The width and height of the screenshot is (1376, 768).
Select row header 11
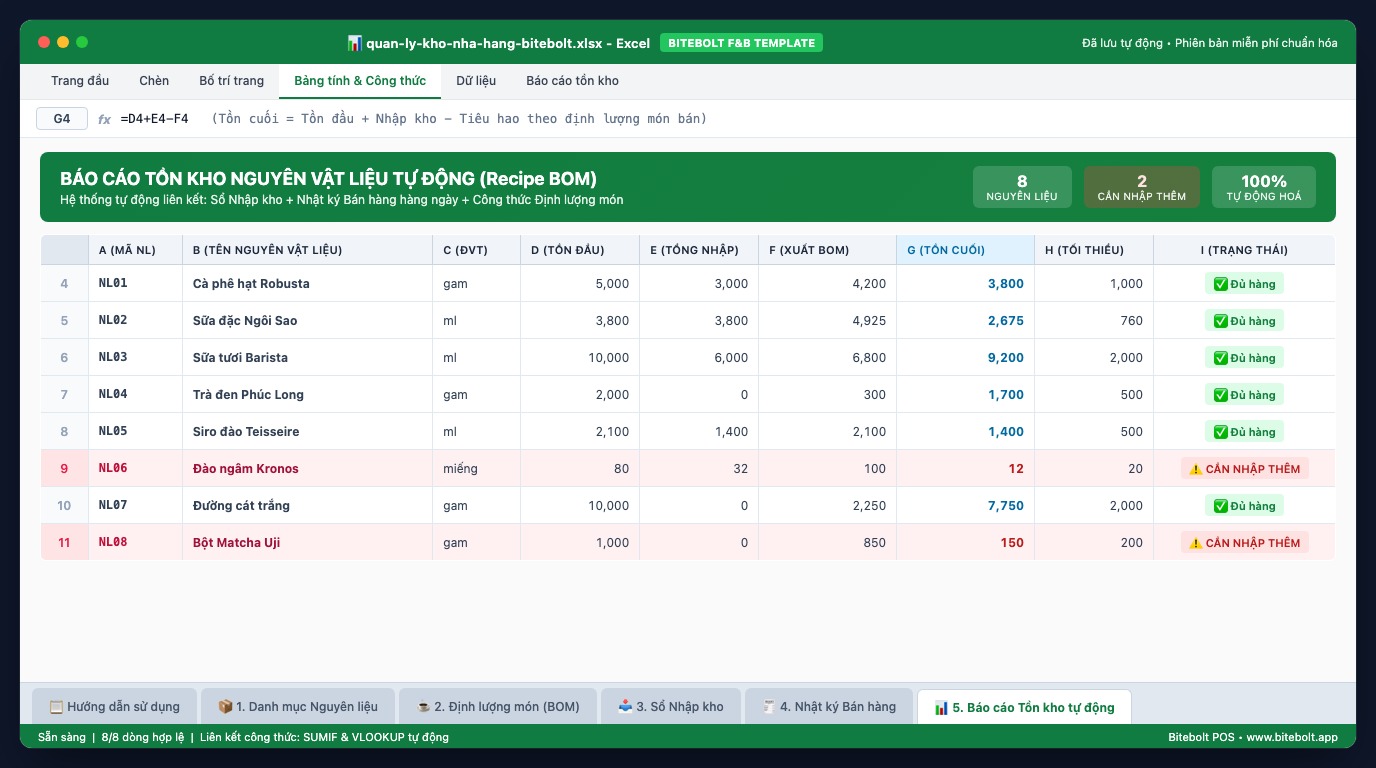point(65,542)
